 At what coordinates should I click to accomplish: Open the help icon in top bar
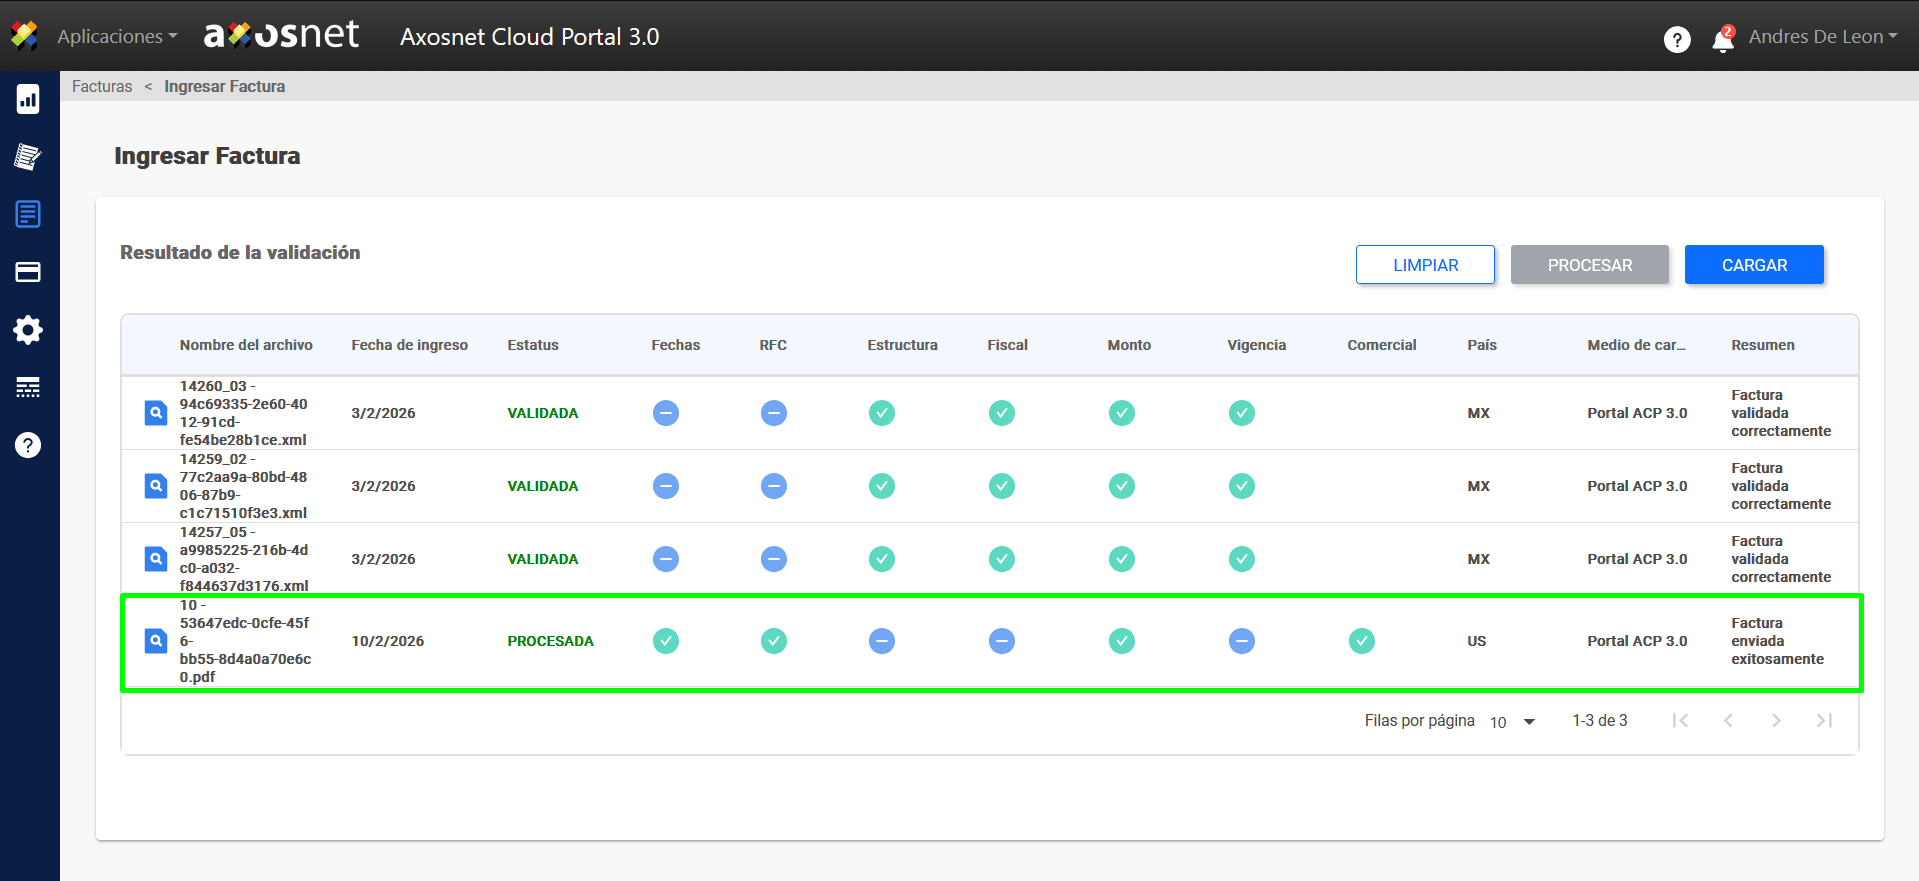coord(1677,39)
